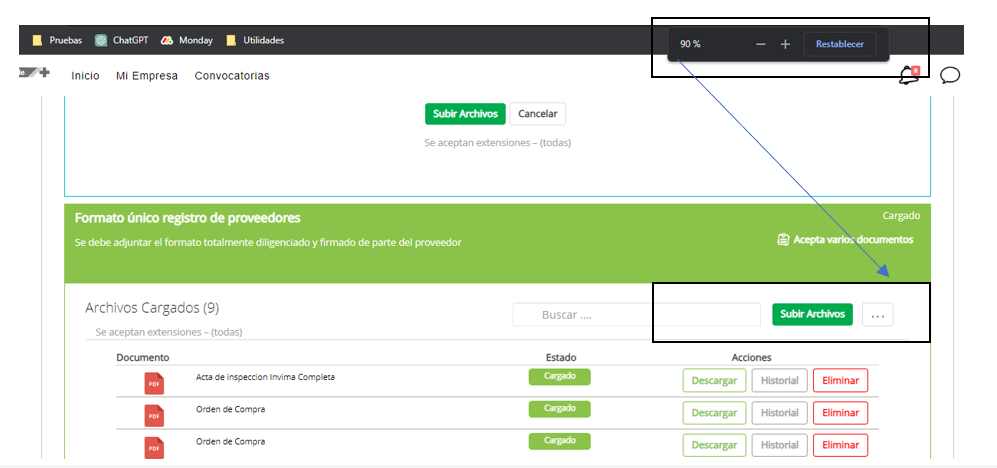This screenshot has height=468, width=997.
Task: Open the ChatGPT bookmark
Action: tap(121, 40)
